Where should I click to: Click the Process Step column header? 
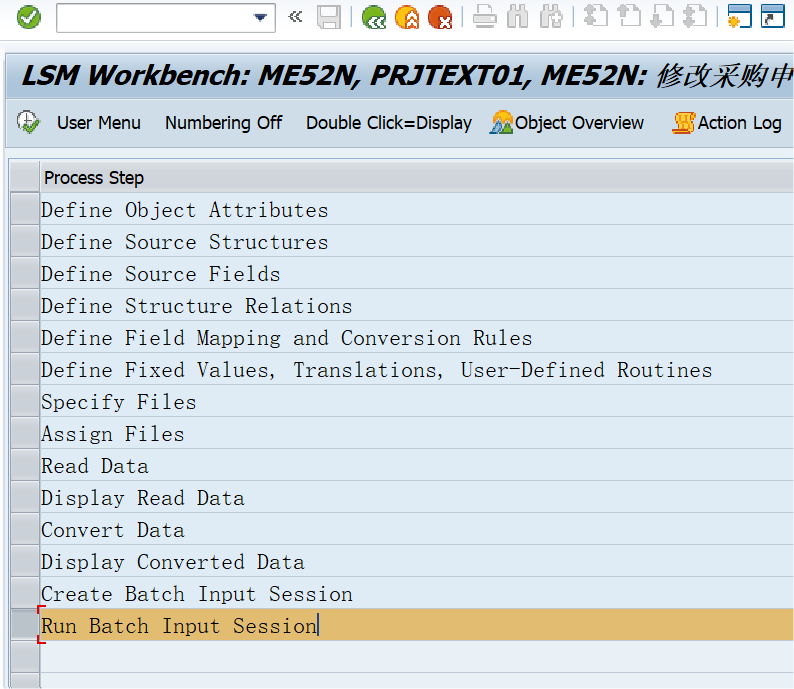click(x=416, y=178)
